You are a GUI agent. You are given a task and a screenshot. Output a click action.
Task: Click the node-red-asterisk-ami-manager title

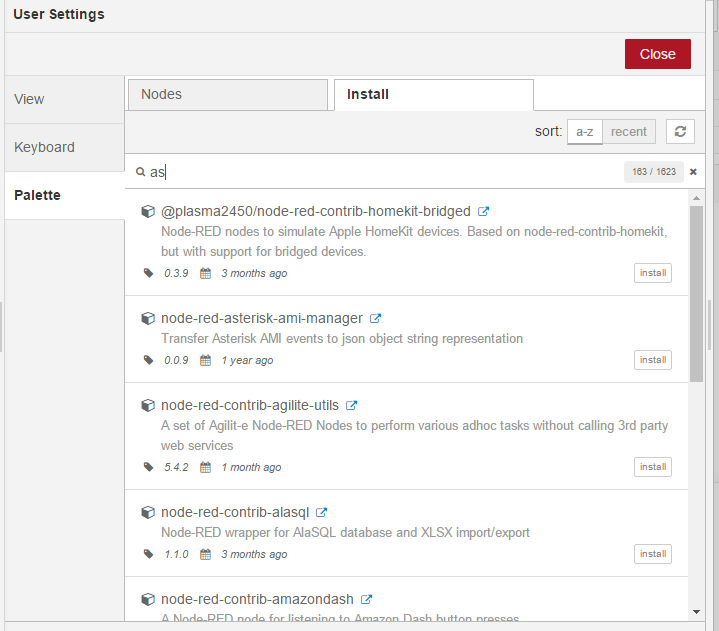click(x=262, y=318)
